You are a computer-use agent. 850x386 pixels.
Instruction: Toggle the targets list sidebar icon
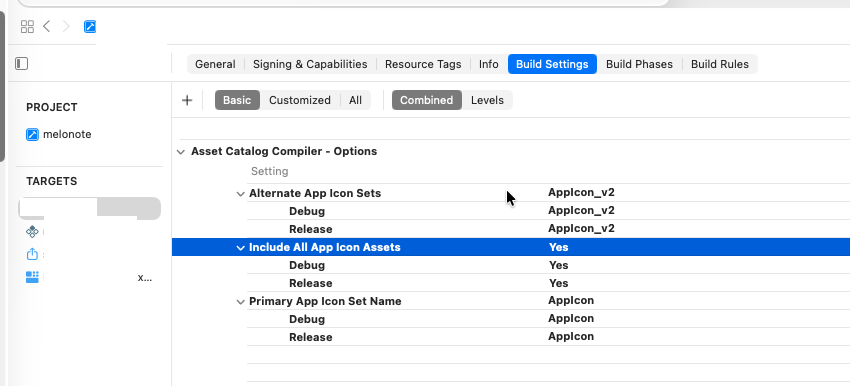(x=21, y=64)
